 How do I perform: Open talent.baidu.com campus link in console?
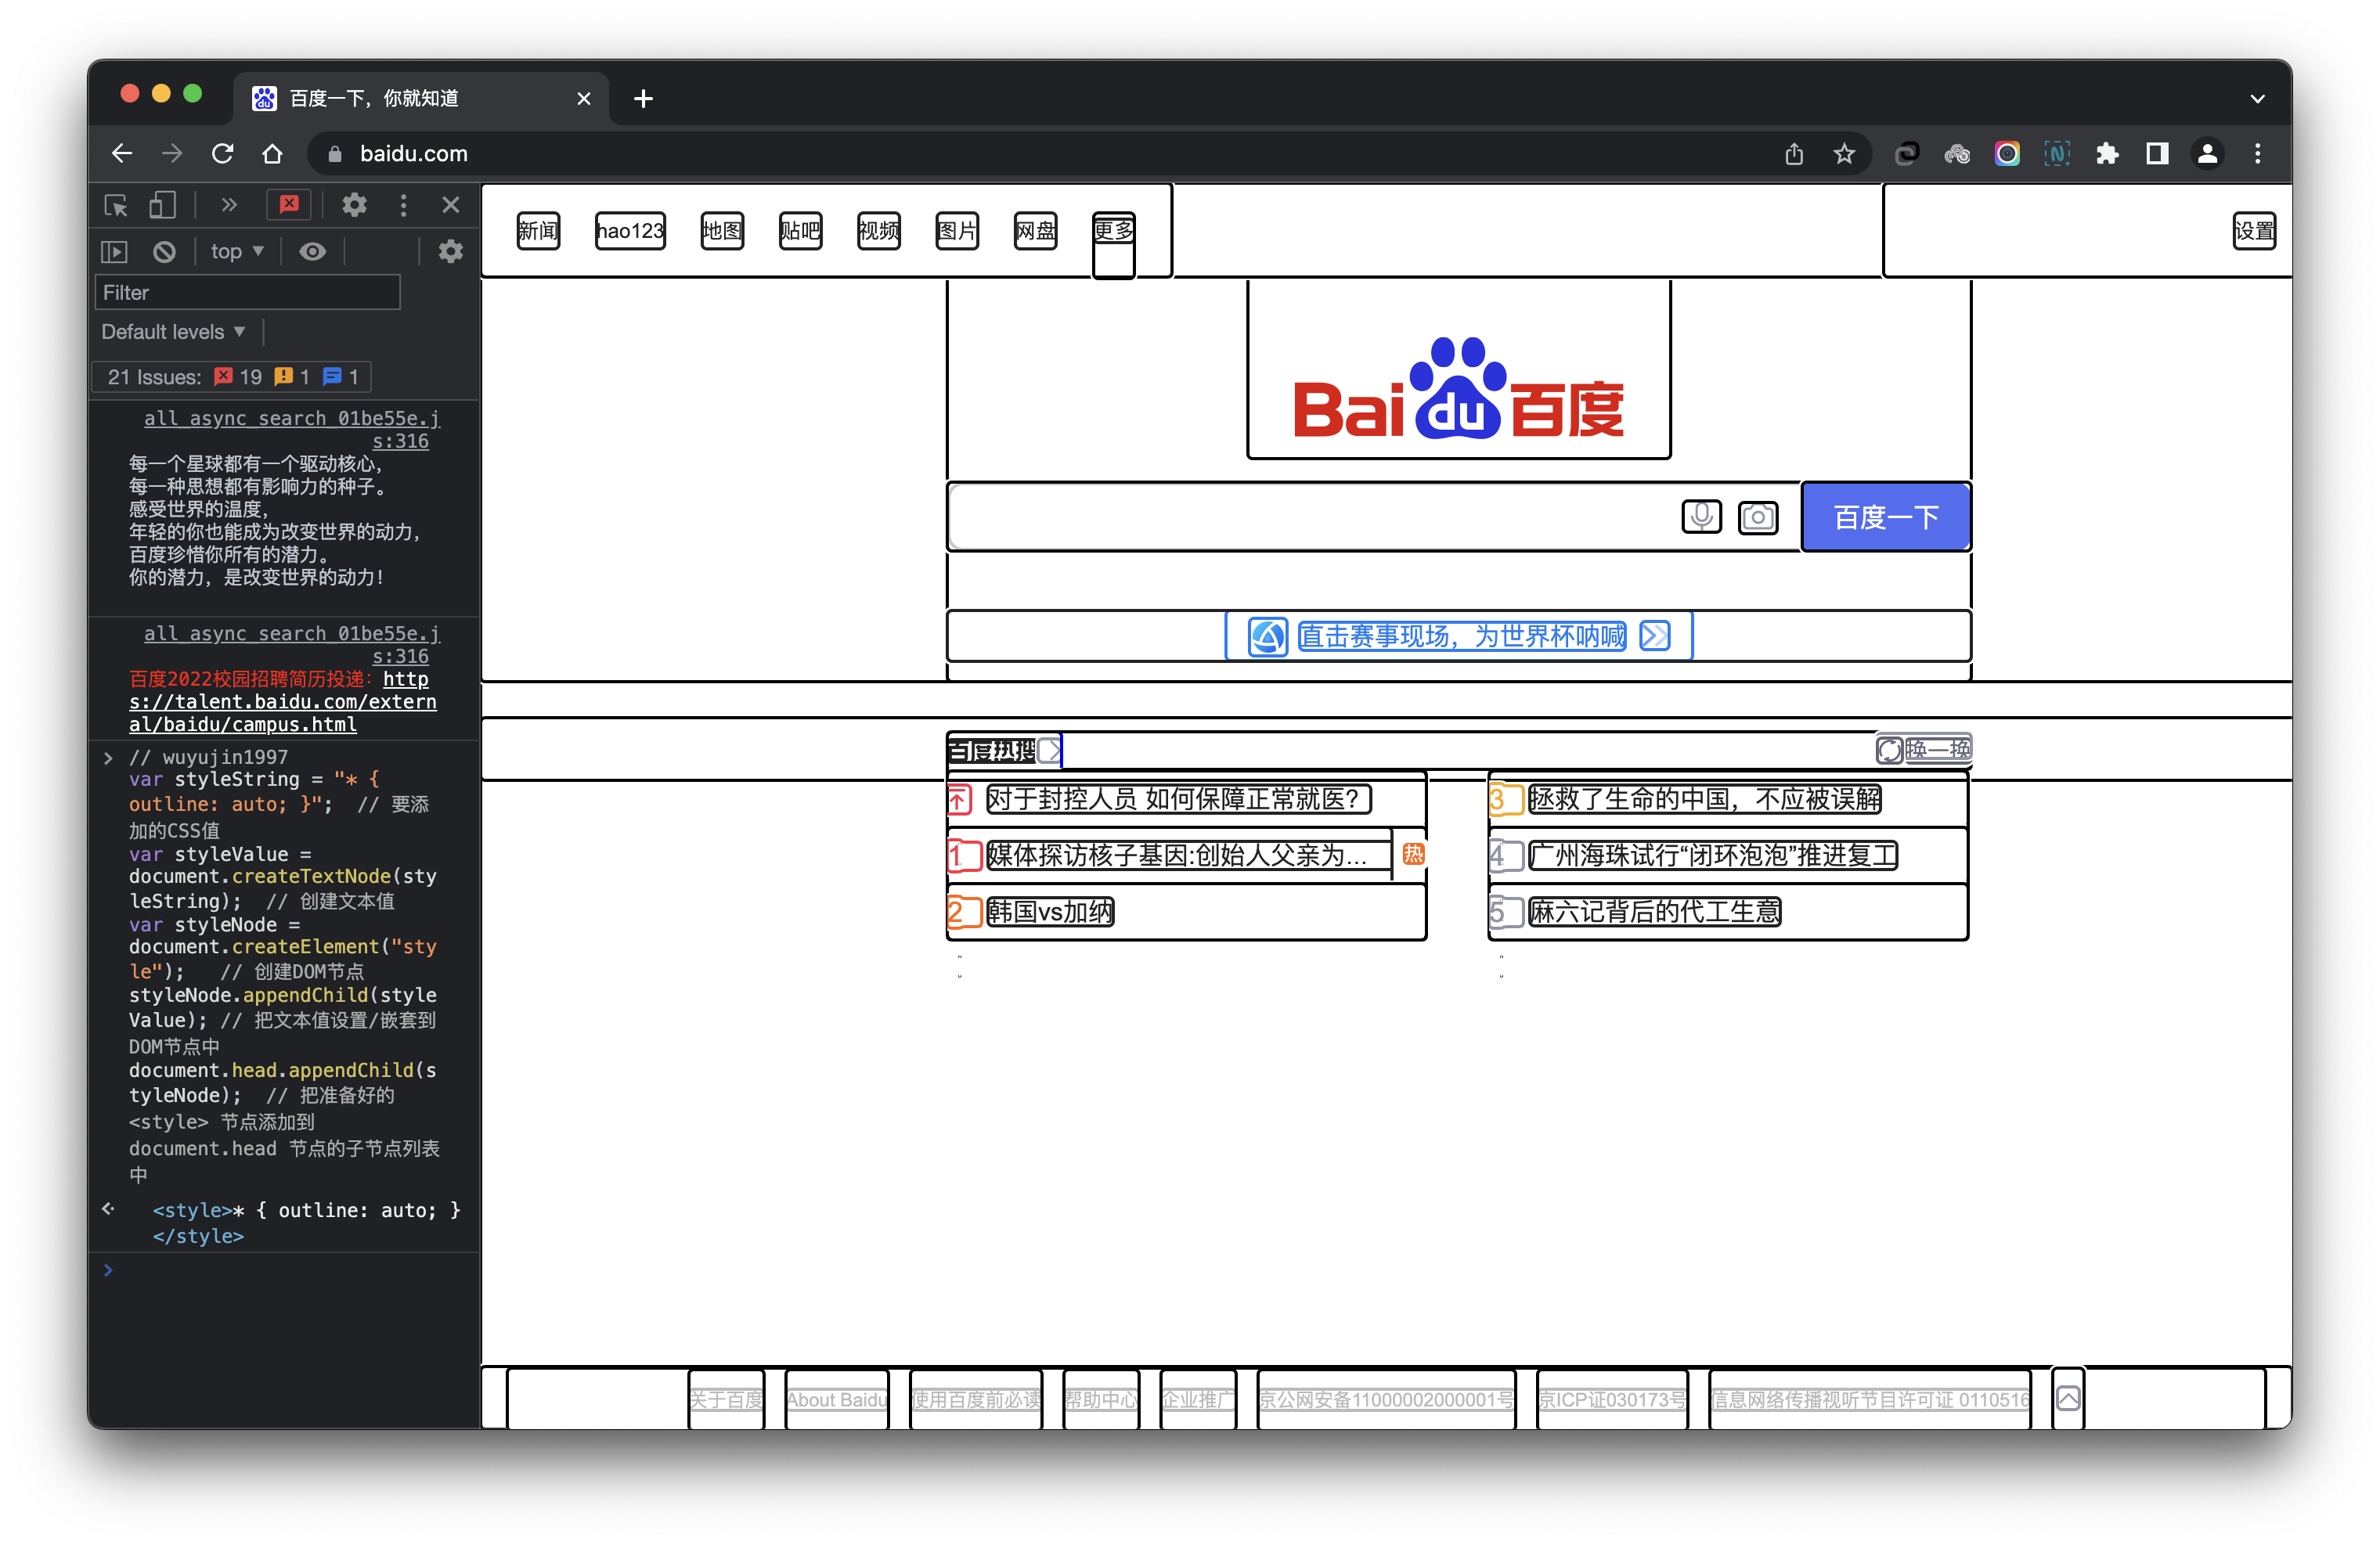click(x=283, y=701)
